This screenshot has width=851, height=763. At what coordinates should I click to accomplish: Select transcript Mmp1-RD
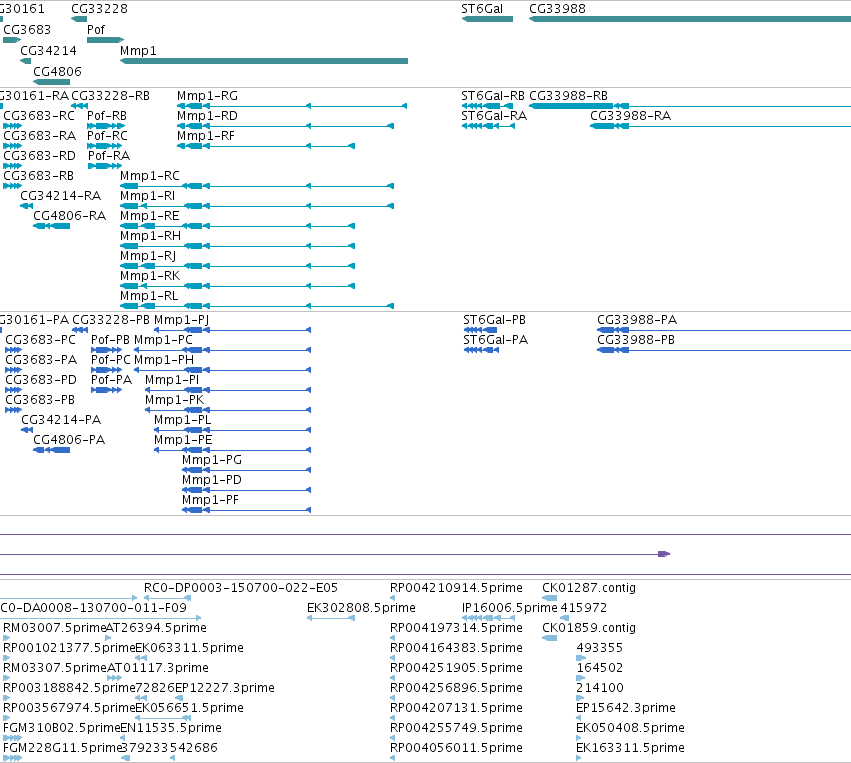(207, 116)
